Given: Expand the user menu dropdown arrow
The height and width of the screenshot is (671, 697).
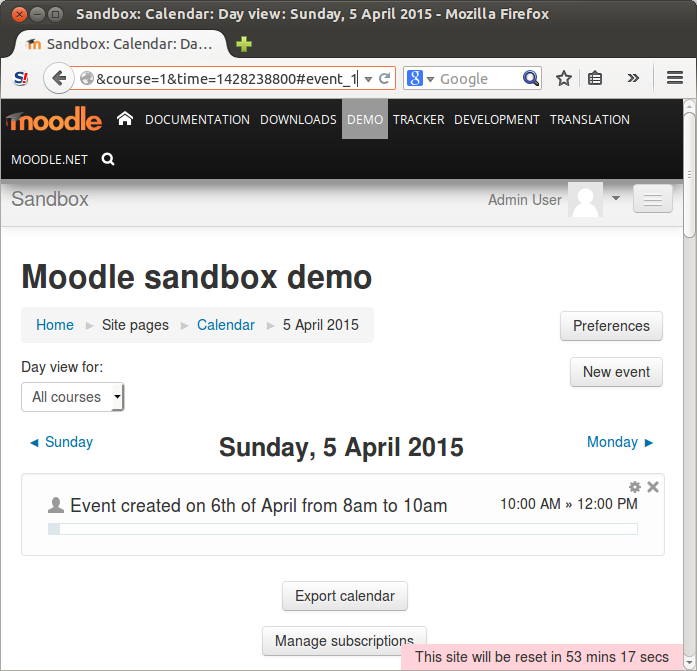Looking at the screenshot, I should [x=616, y=198].
